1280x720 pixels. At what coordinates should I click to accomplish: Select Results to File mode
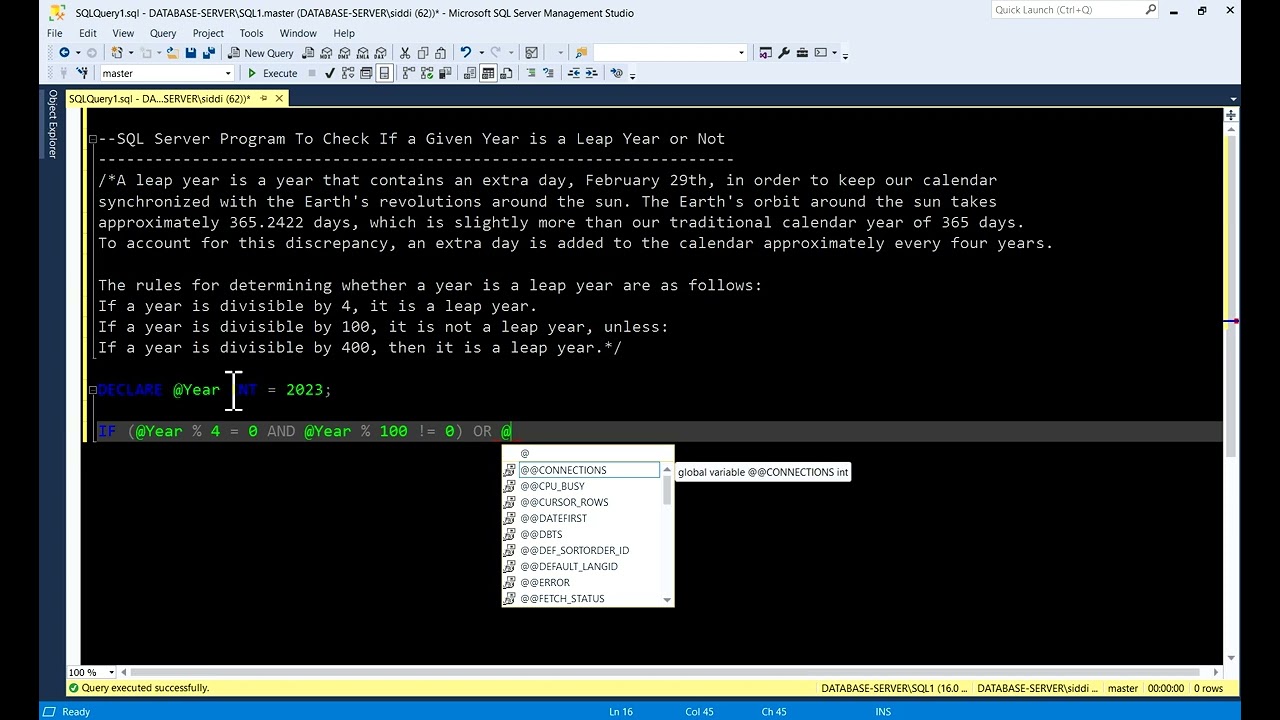506,73
